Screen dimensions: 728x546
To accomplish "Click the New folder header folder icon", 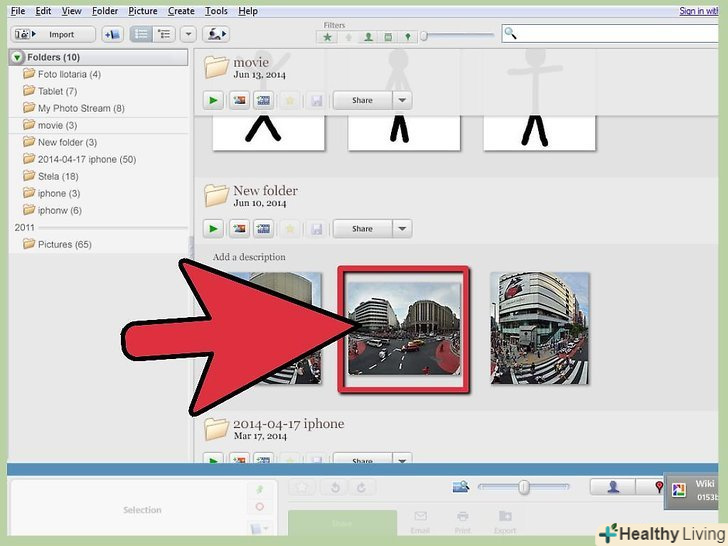I will pyautogui.click(x=216, y=195).
